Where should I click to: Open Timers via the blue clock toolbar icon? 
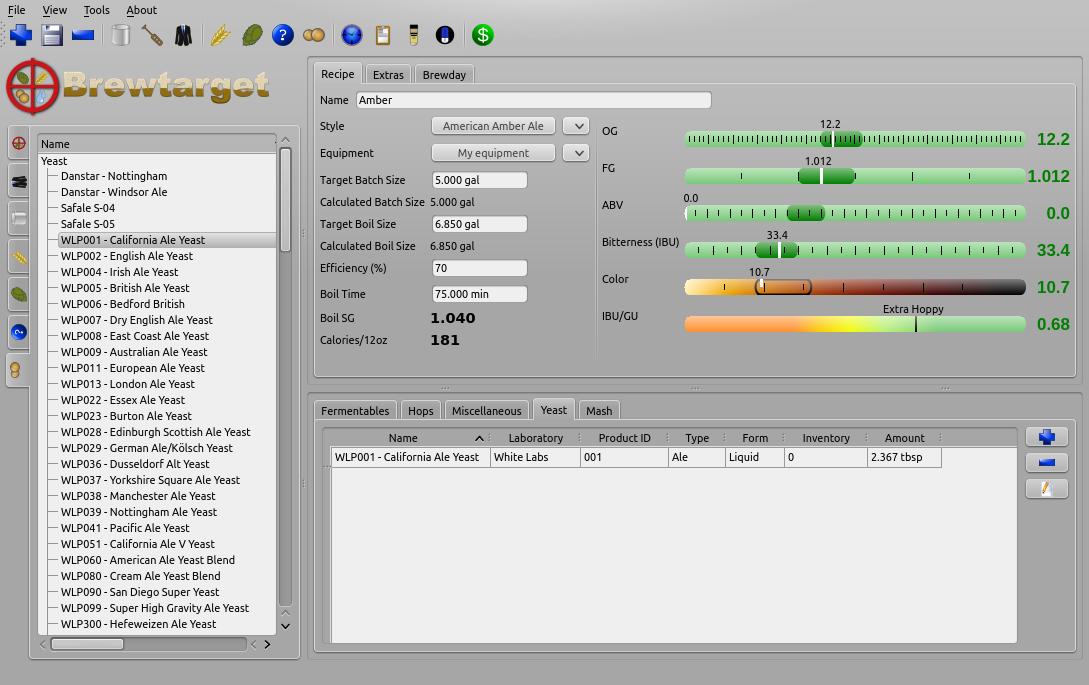[x=351, y=35]
